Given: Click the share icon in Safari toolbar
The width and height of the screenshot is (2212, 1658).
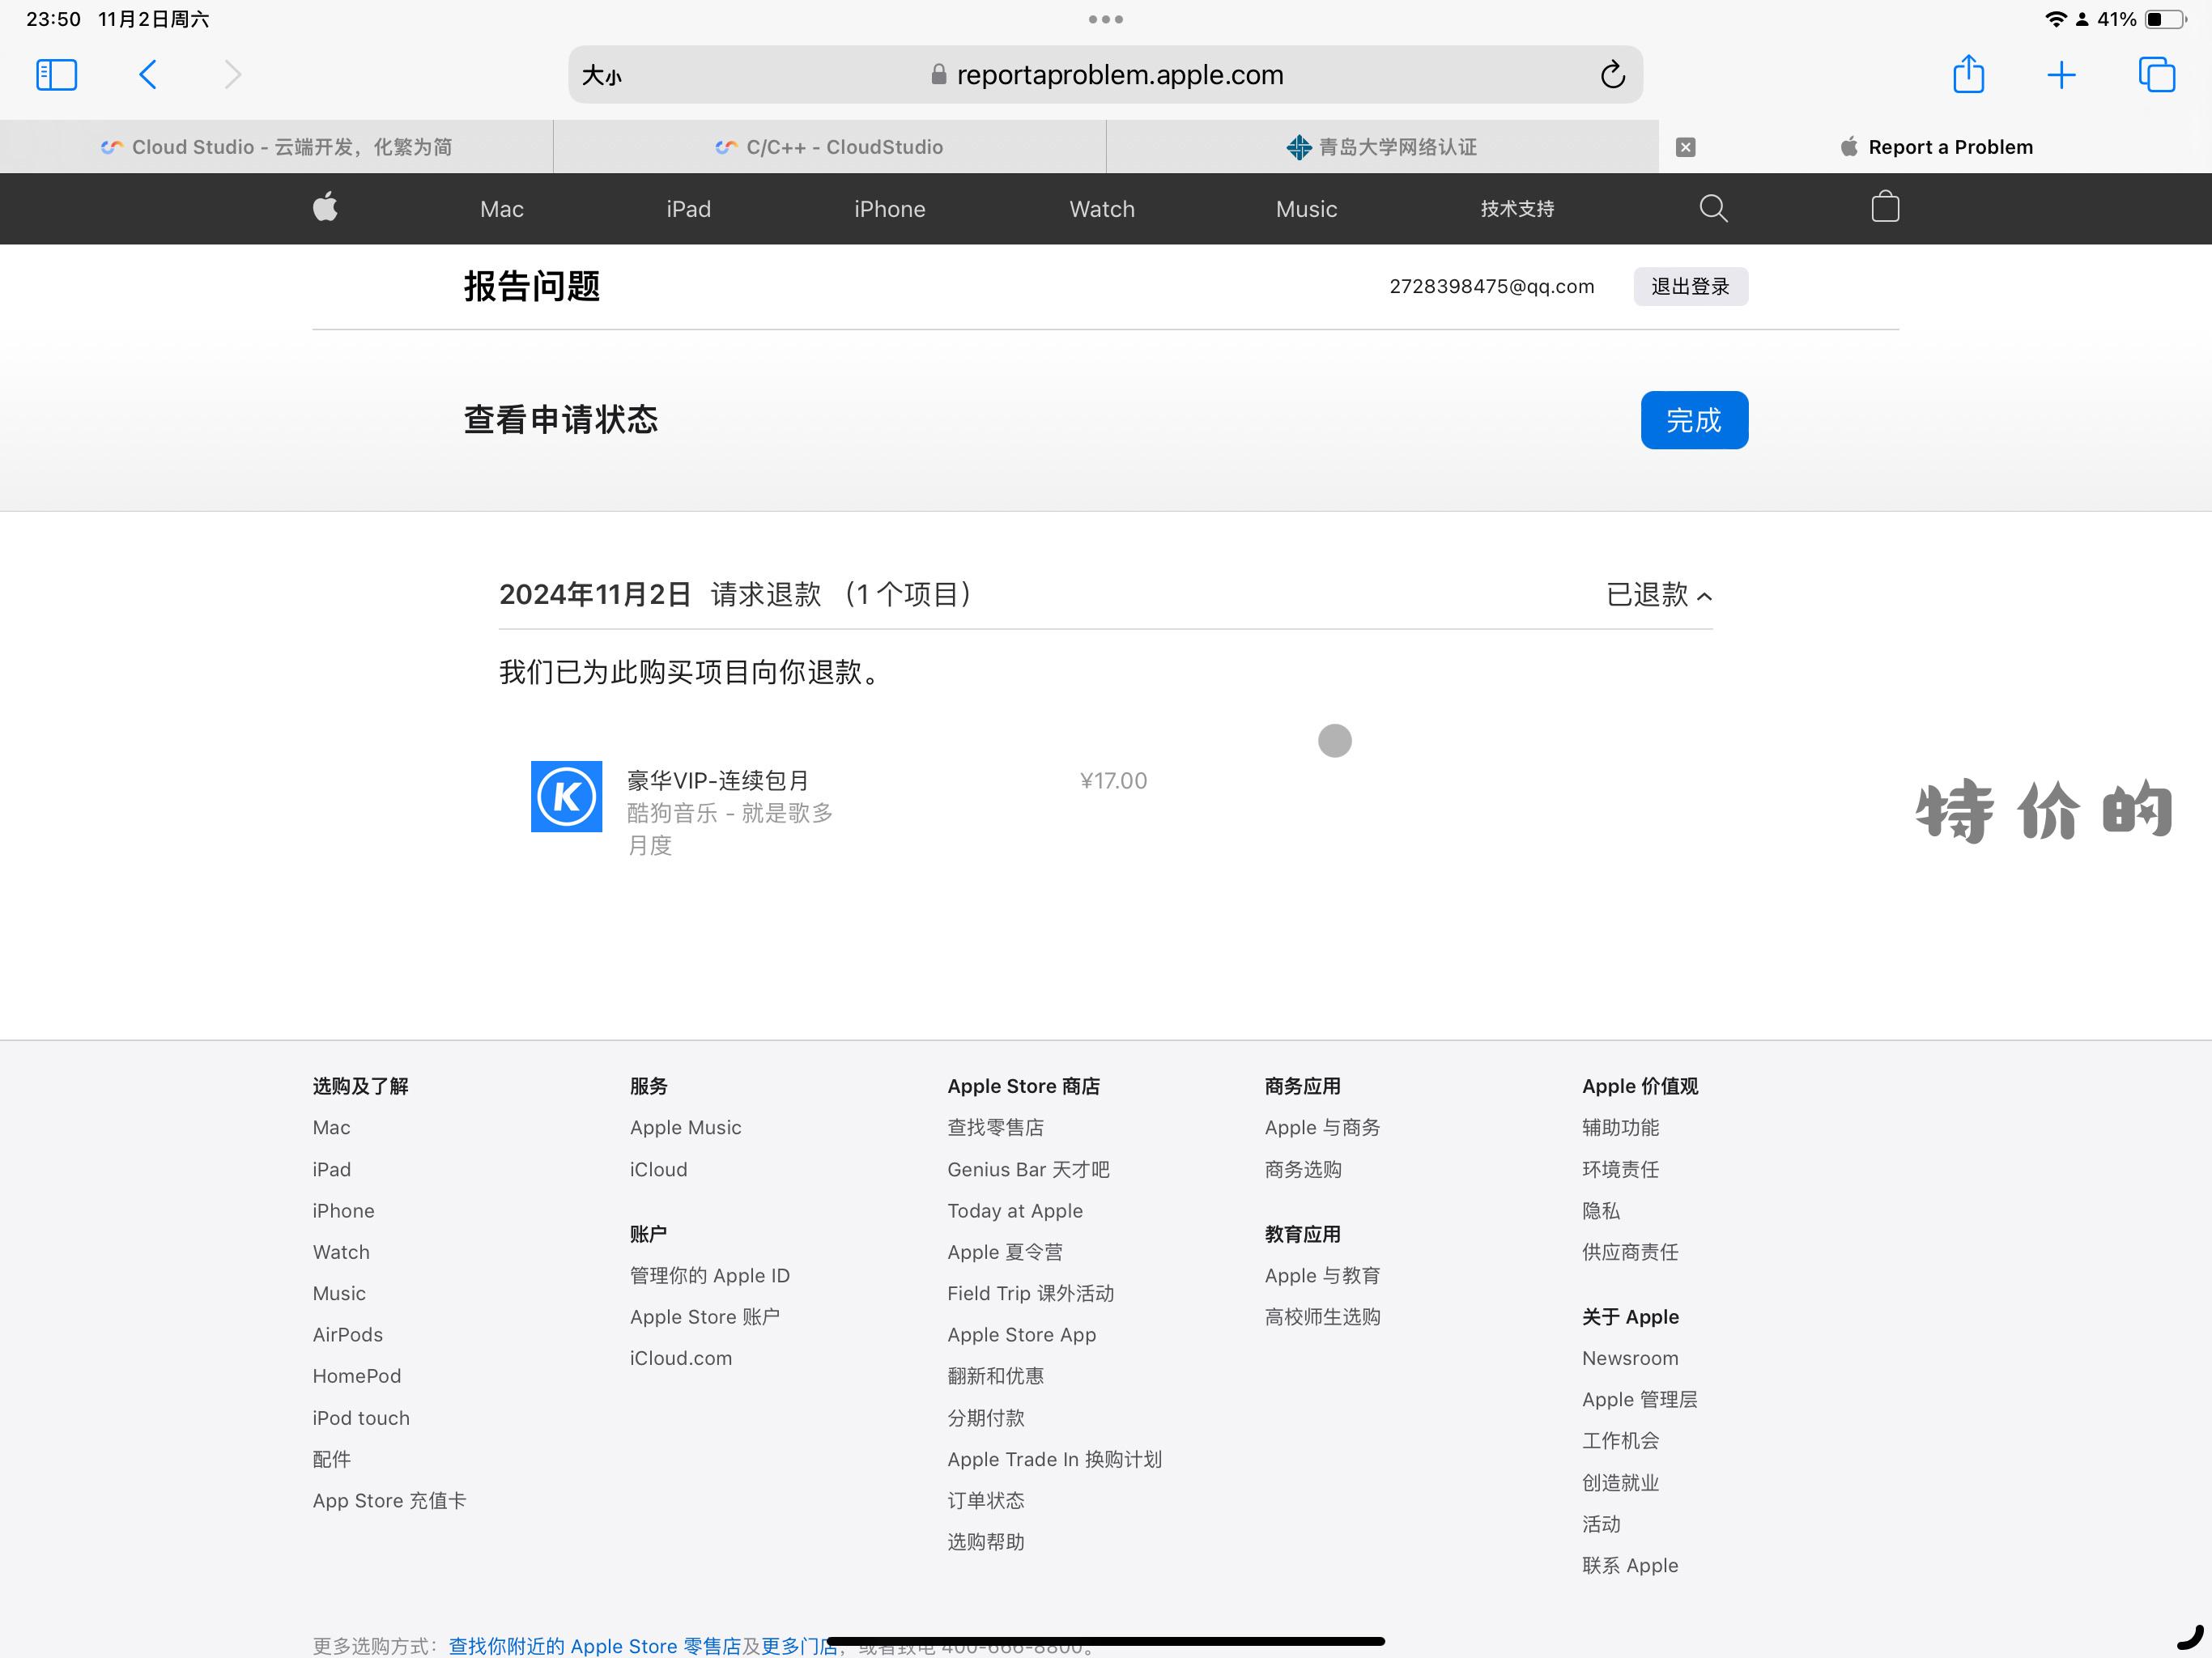Looking at the screenshot, I should point(1968,73).
